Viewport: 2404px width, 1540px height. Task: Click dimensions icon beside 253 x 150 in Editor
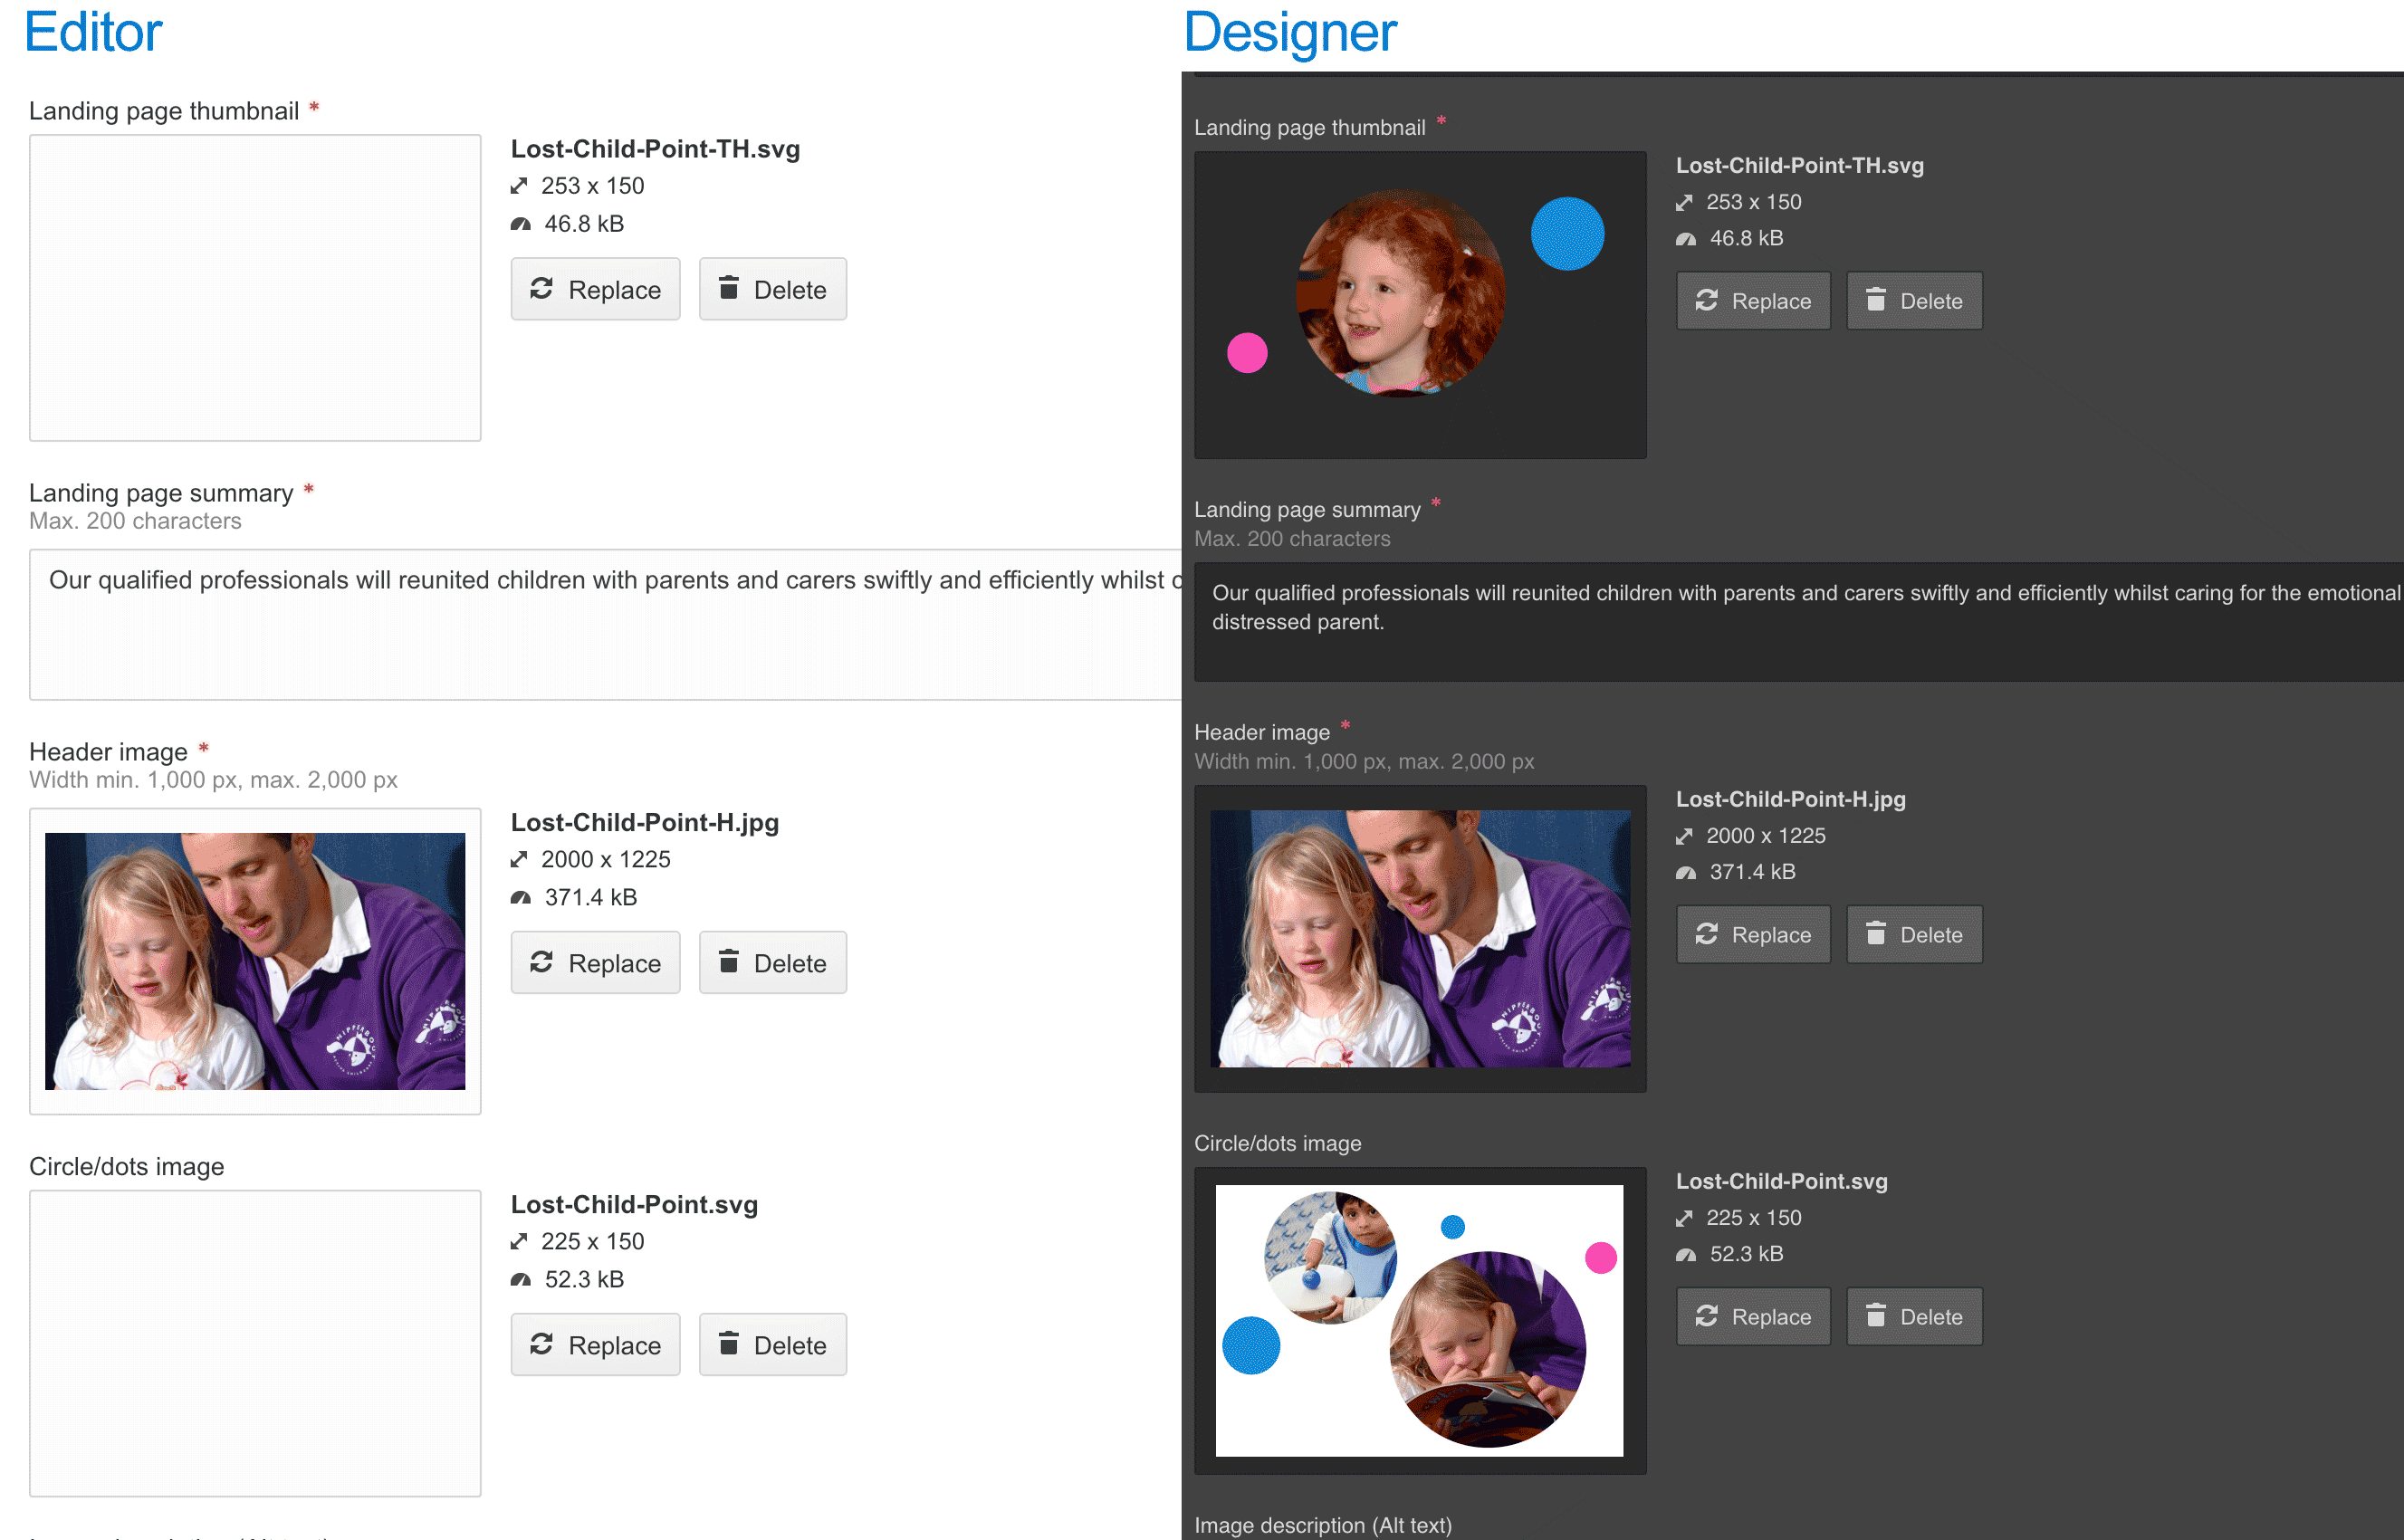coord(519,186)
